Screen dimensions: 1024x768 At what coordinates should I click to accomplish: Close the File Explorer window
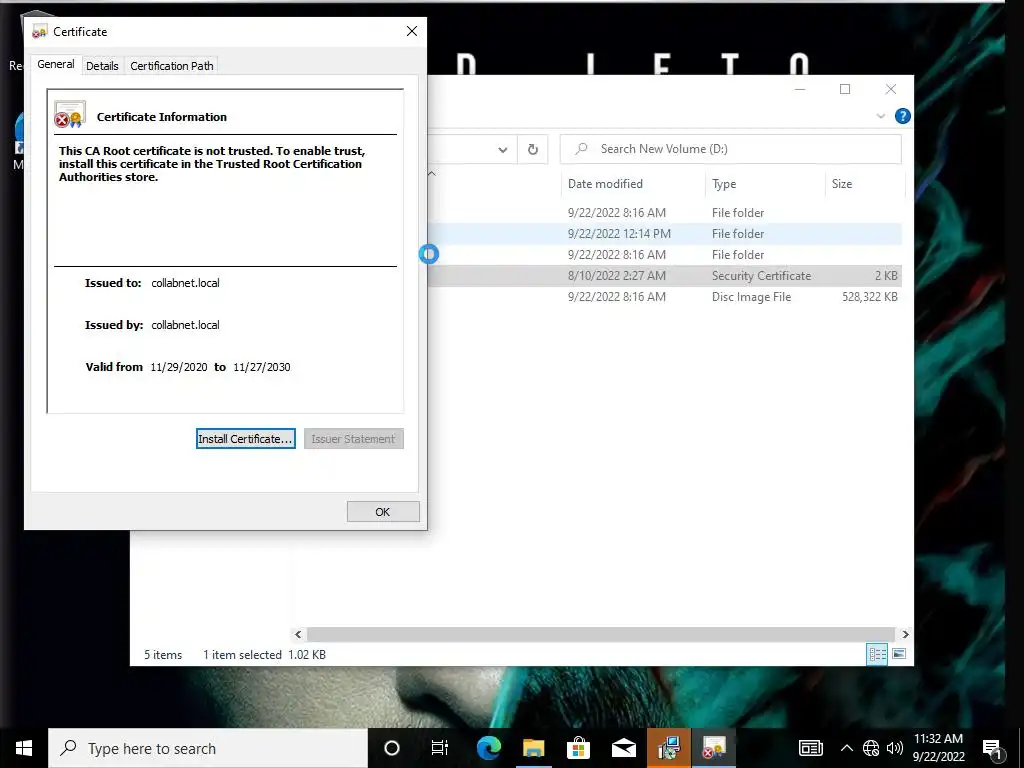[891, 89]
